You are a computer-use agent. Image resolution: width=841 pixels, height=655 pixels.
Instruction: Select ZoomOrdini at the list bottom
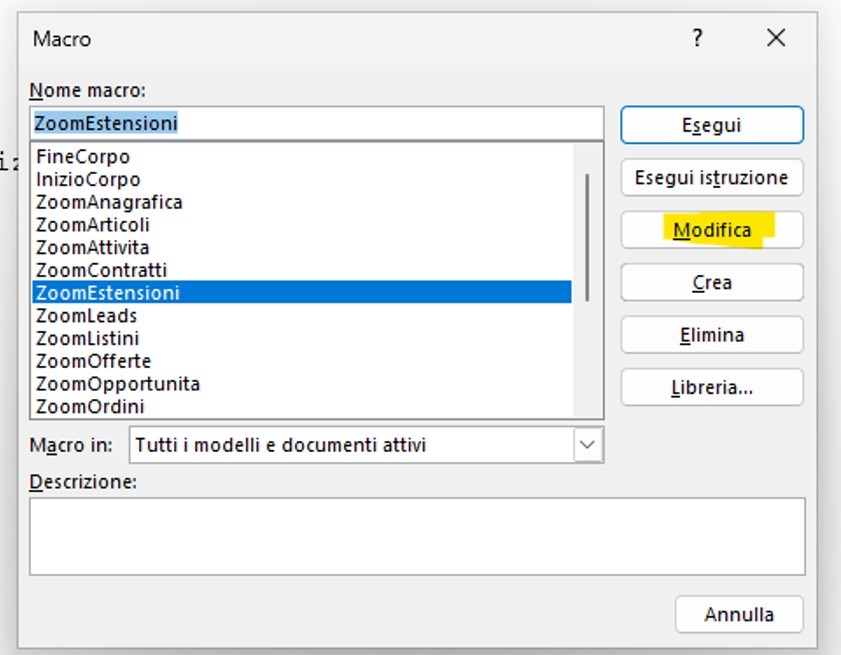90,407
